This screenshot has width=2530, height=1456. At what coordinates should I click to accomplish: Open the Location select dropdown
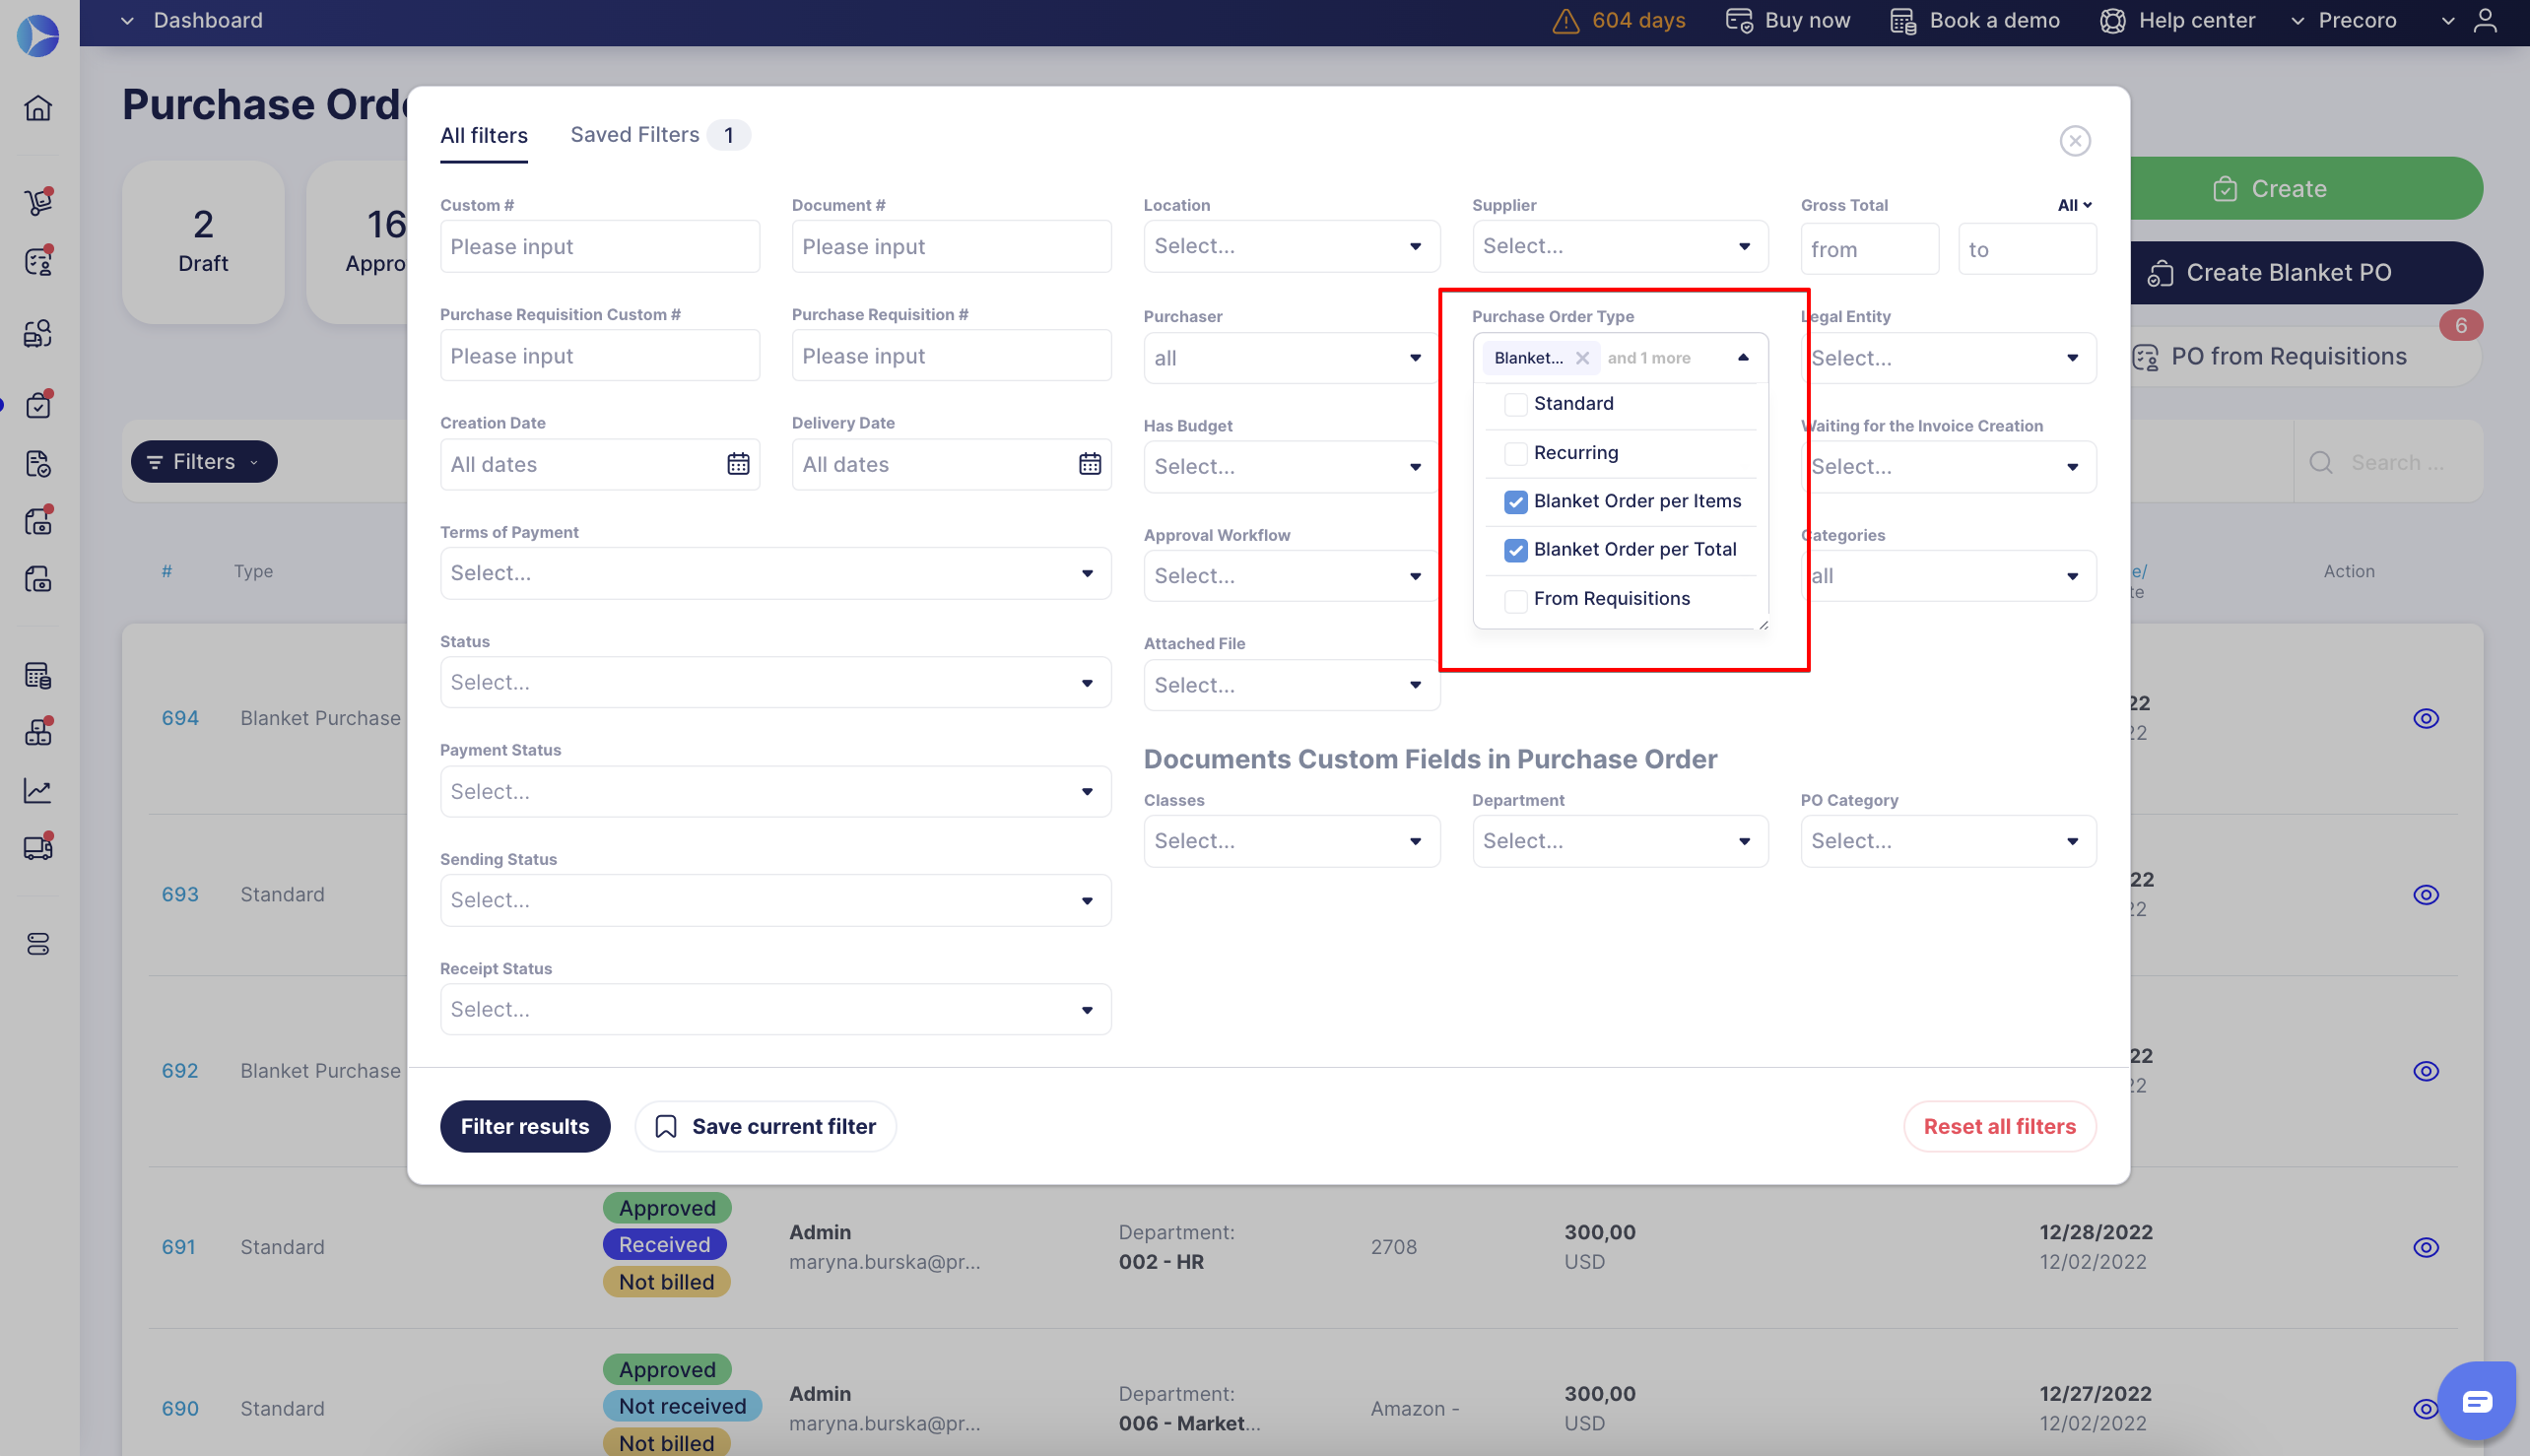[x=1291, y=245]
